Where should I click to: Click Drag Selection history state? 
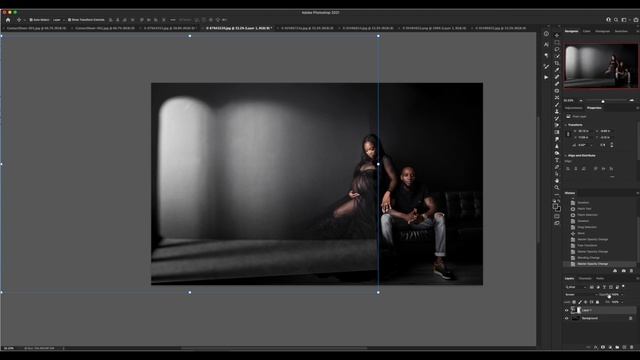tap(587, 227)
